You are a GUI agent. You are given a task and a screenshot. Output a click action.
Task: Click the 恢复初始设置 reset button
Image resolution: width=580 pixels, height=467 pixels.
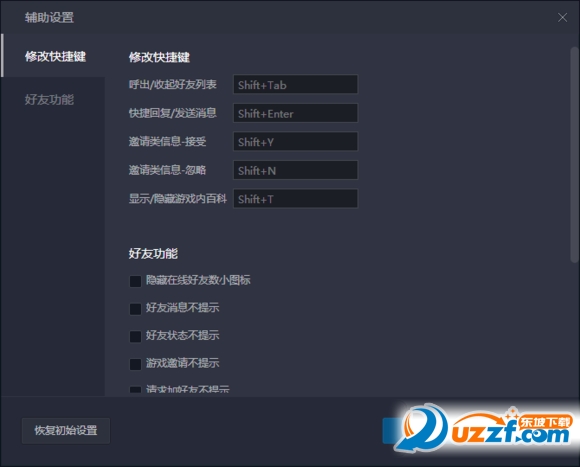[x=66, y=430]
